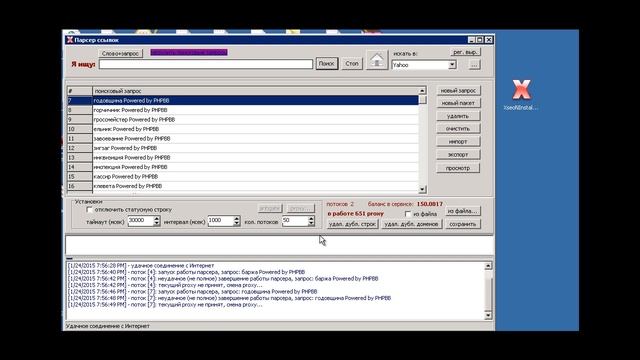Click the импорт button

pyautogui.click(x=458, y=142)
